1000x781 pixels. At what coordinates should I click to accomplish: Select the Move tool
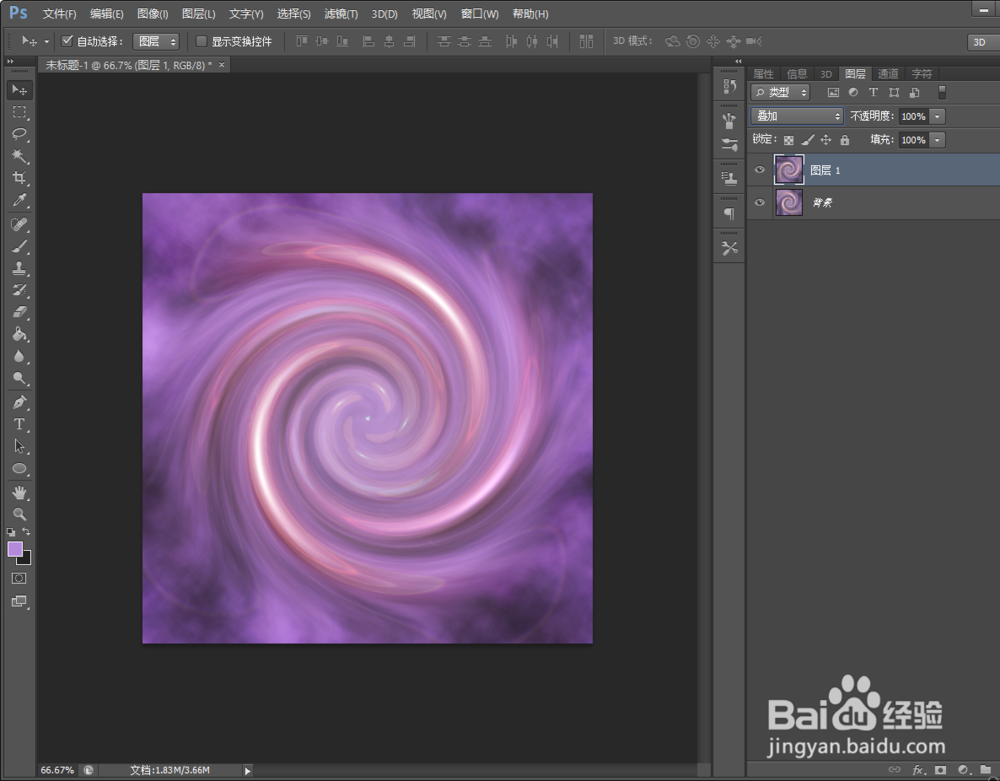tap(20, 90)
